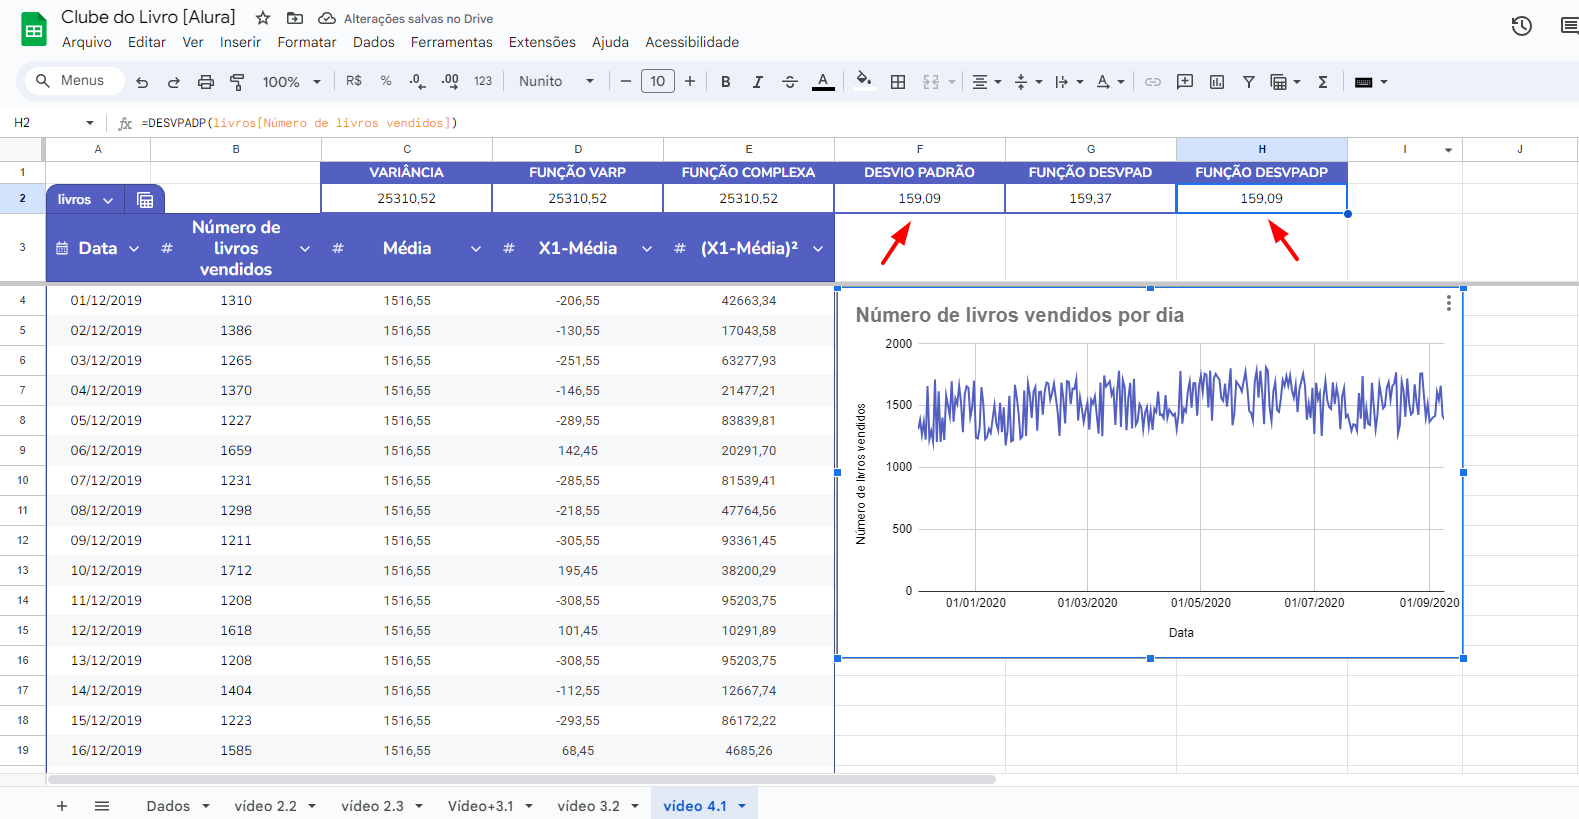This screenshot has height=819, width=1579.
Task: Select cell F2 with 159,09
Action: click(x=919, y=198)
